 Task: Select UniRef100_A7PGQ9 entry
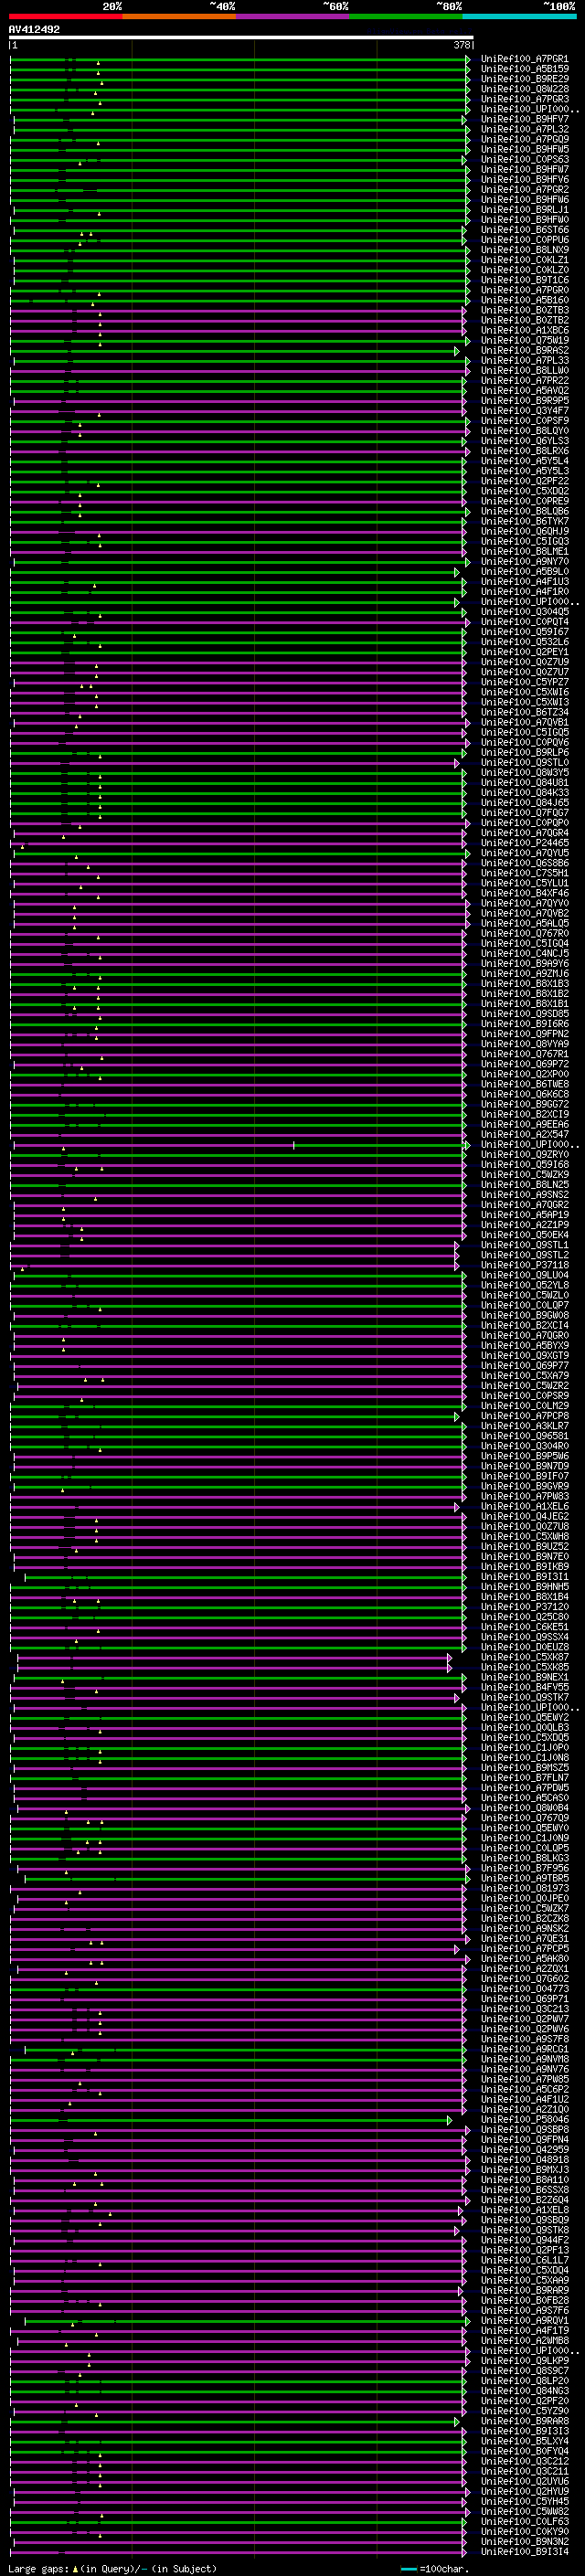point(524,139)
